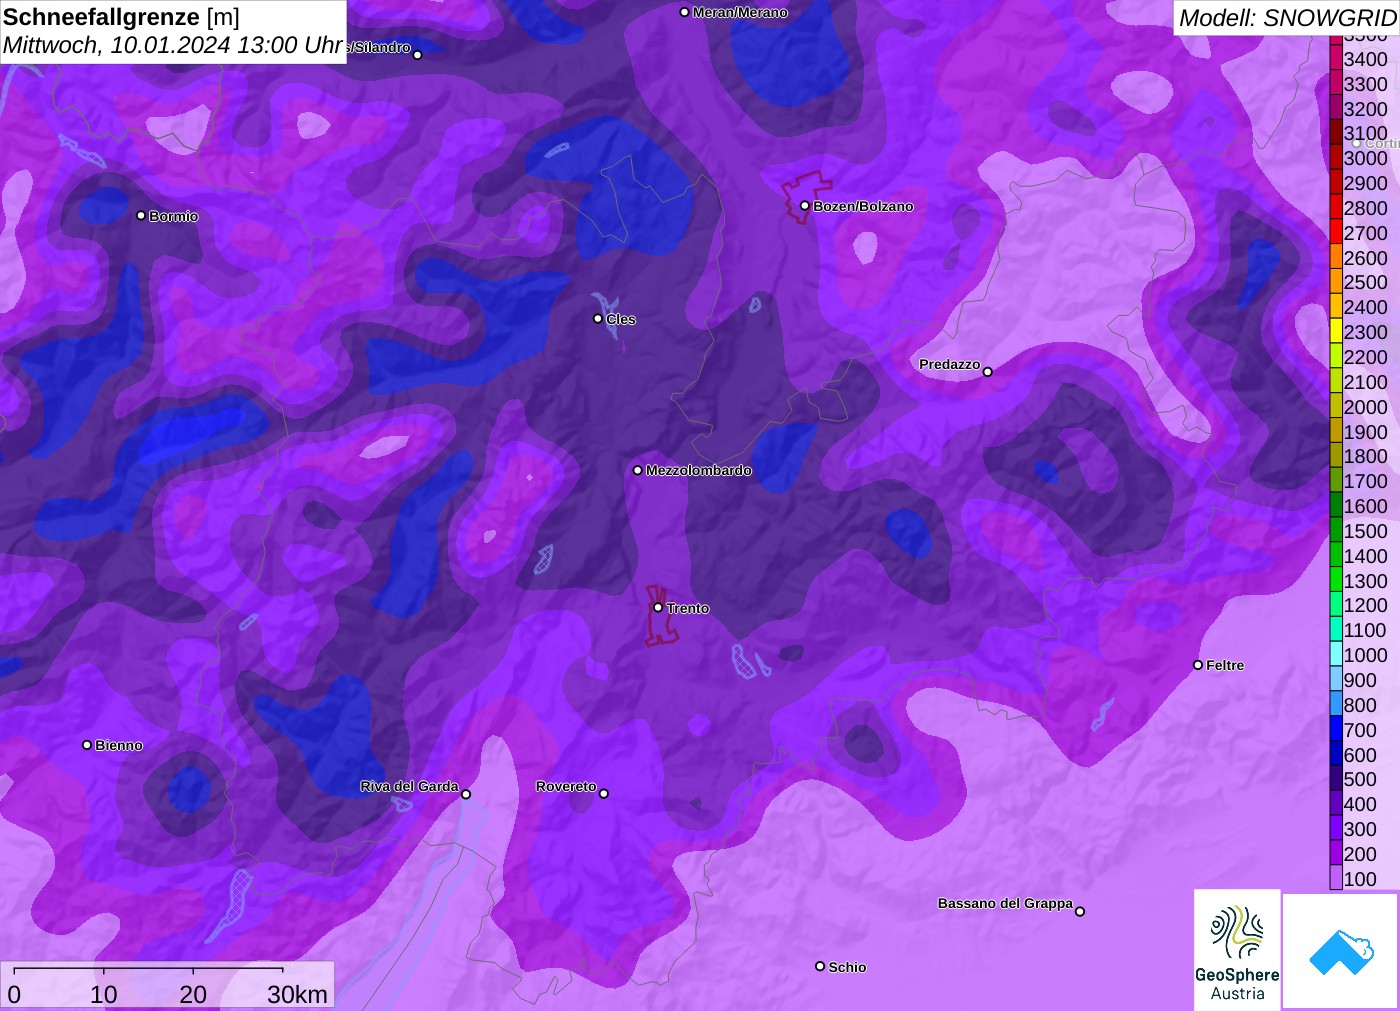
Task: Click the 'Bassano del Grappa' label text
Action: 1005,903
